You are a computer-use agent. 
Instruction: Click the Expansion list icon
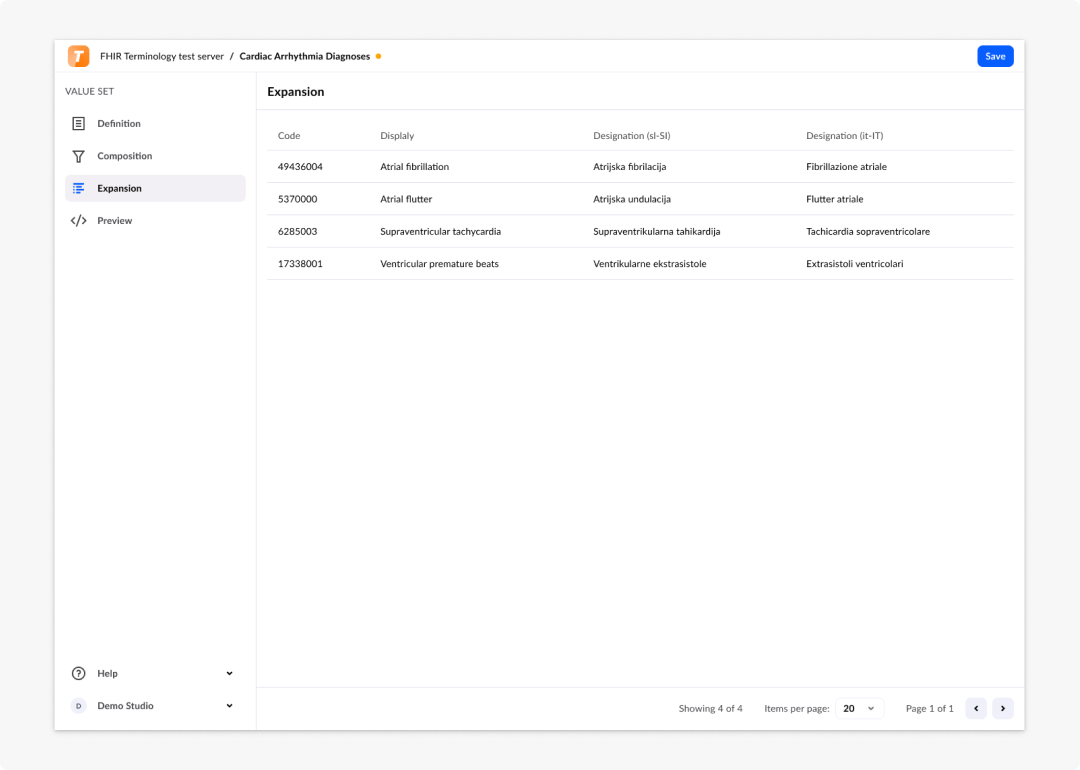click(79, 188)
